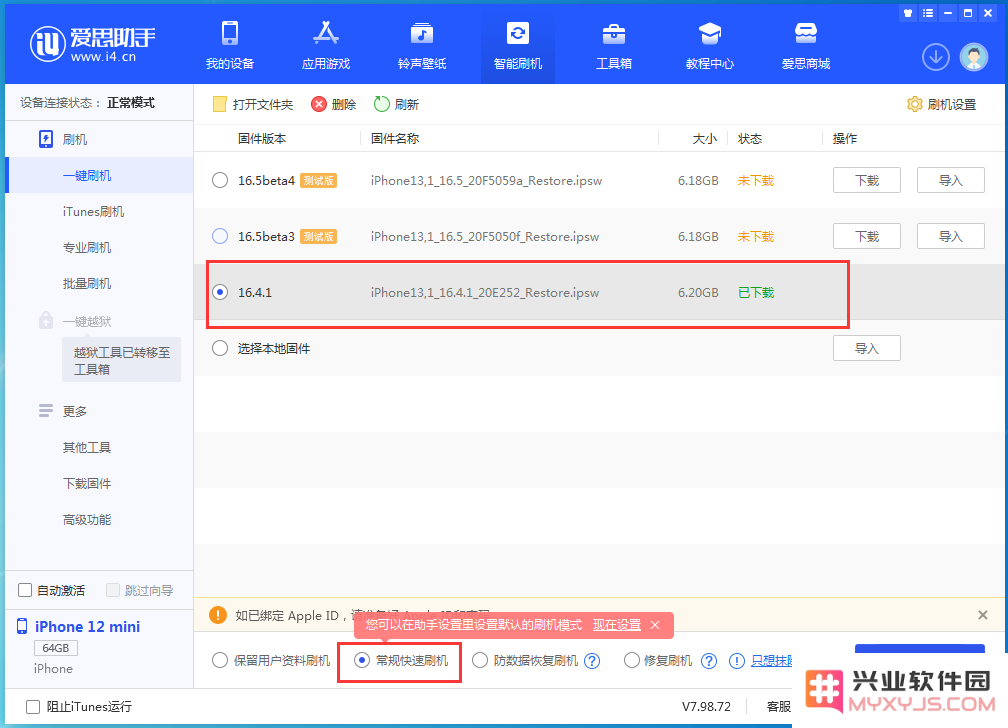Click the iPhone 12 mini device name
This screenshot has width=1008, height=728.
tap(87, 626)
